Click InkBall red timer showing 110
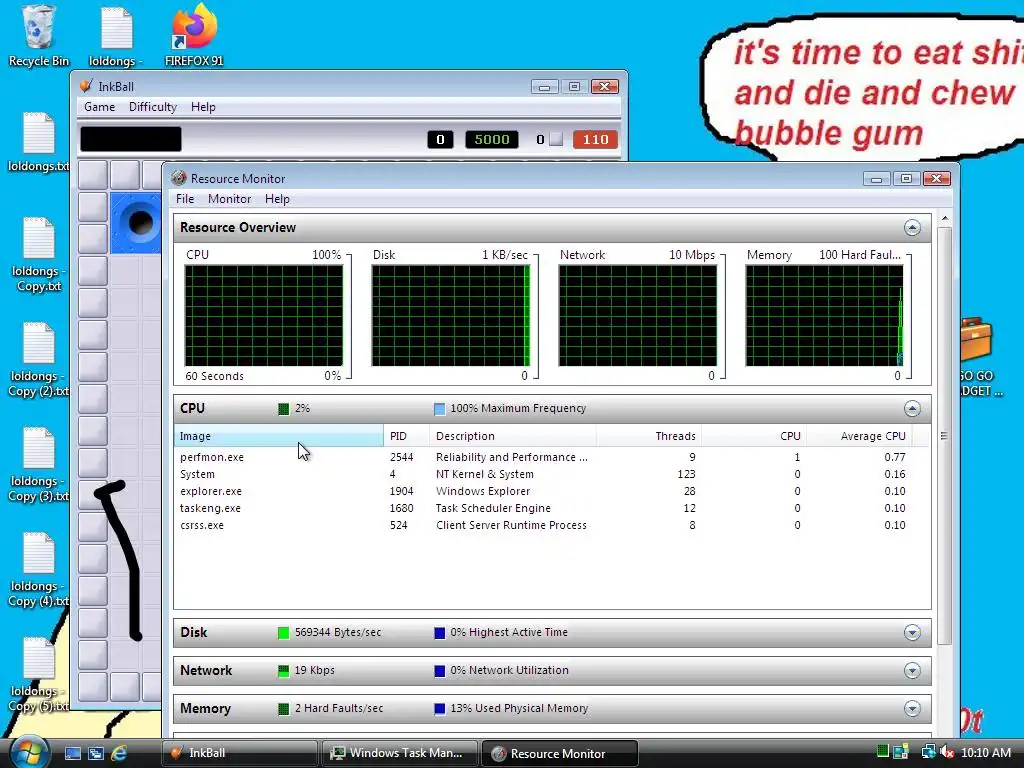 595,139
